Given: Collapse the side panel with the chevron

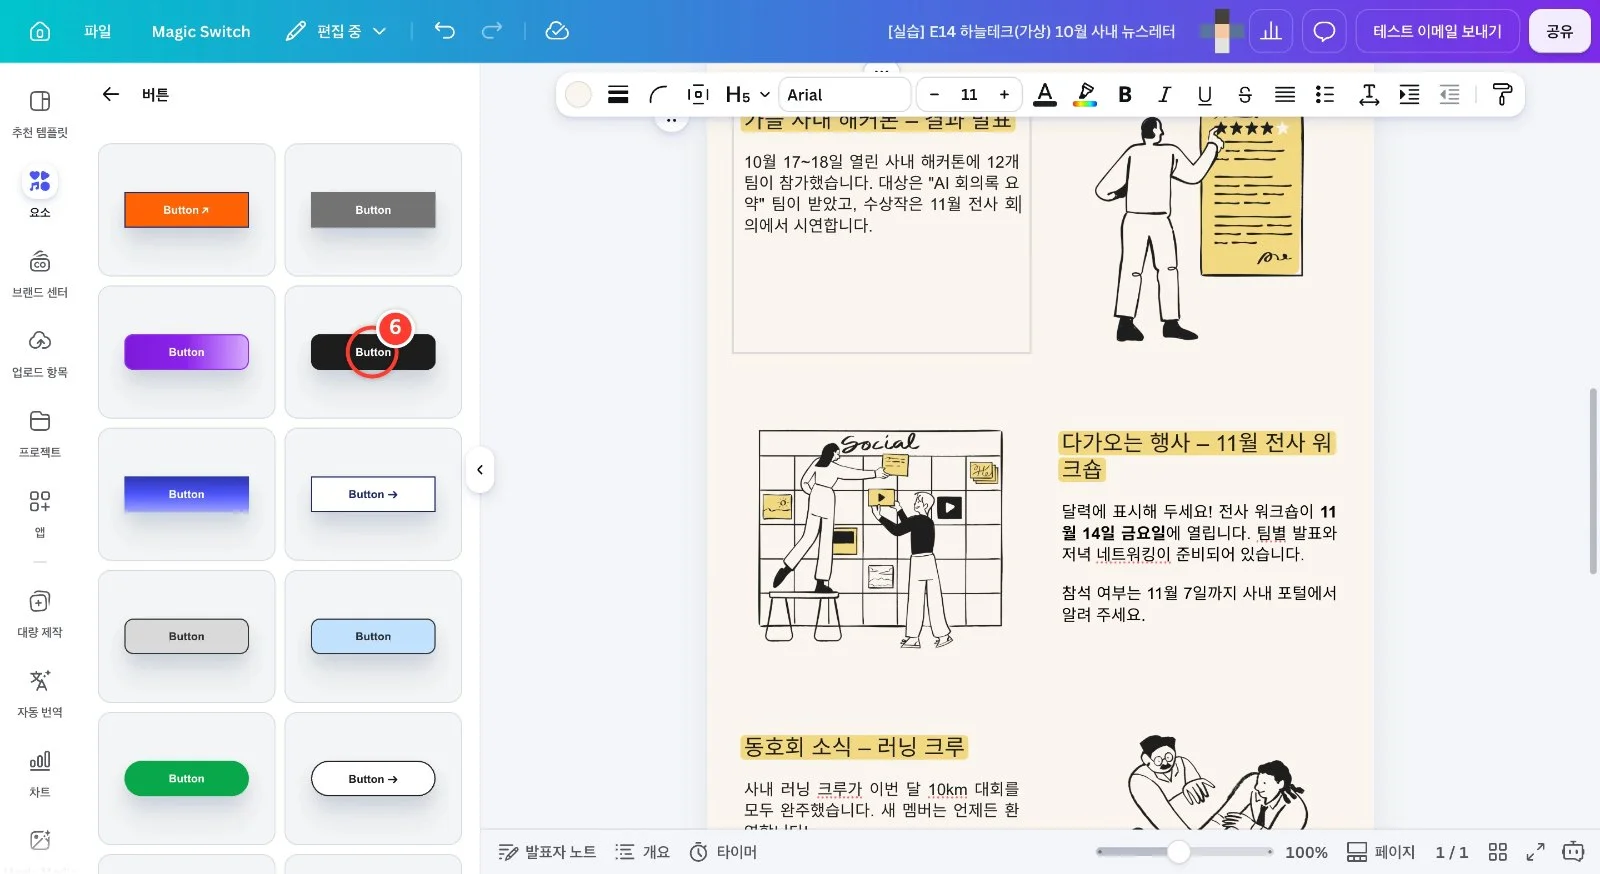Looking at the screenshot, I should [480, 470].
